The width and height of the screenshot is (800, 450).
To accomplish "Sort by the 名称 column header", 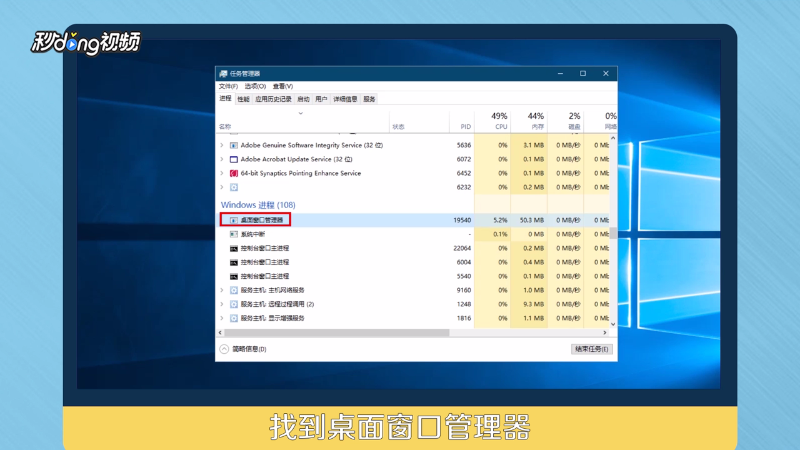I will 303,121.
